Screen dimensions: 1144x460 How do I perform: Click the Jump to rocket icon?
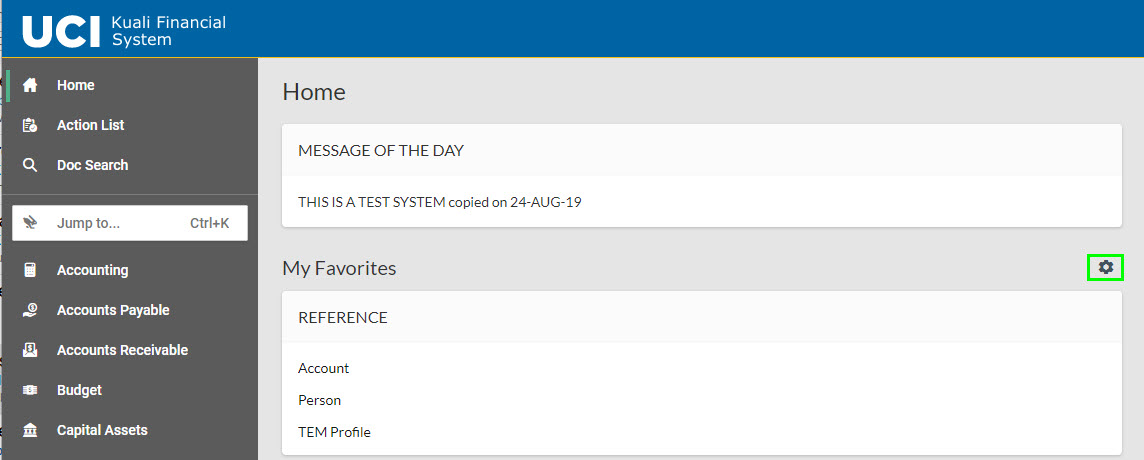tap(30, 223)
